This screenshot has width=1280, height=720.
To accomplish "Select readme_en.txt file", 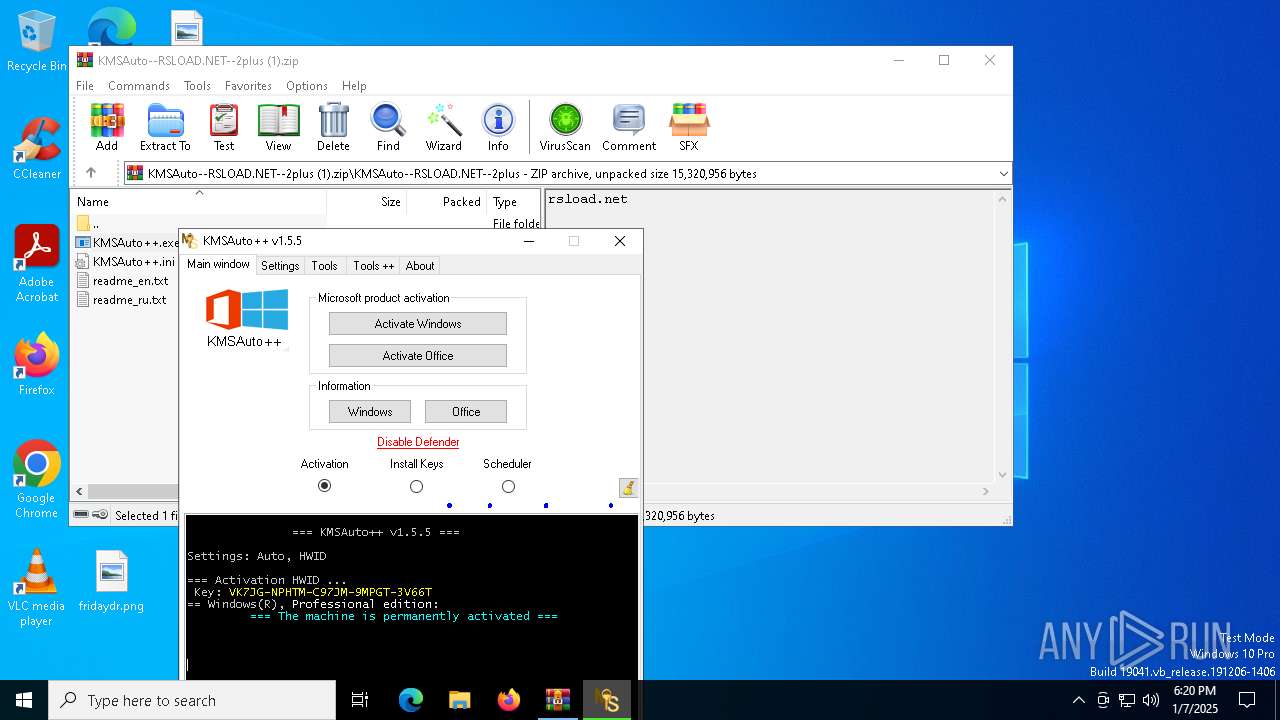I will [x=123, y=281].
